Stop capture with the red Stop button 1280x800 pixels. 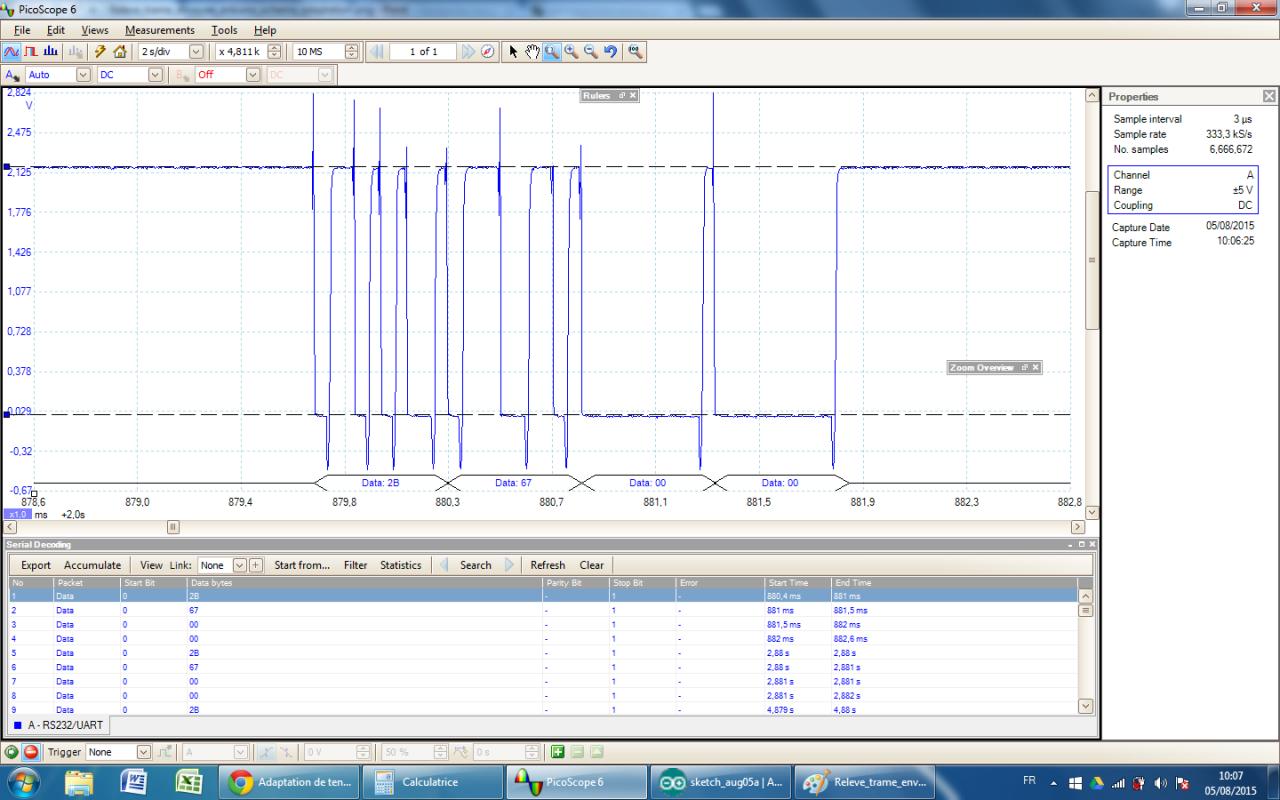tap(31, 752)
